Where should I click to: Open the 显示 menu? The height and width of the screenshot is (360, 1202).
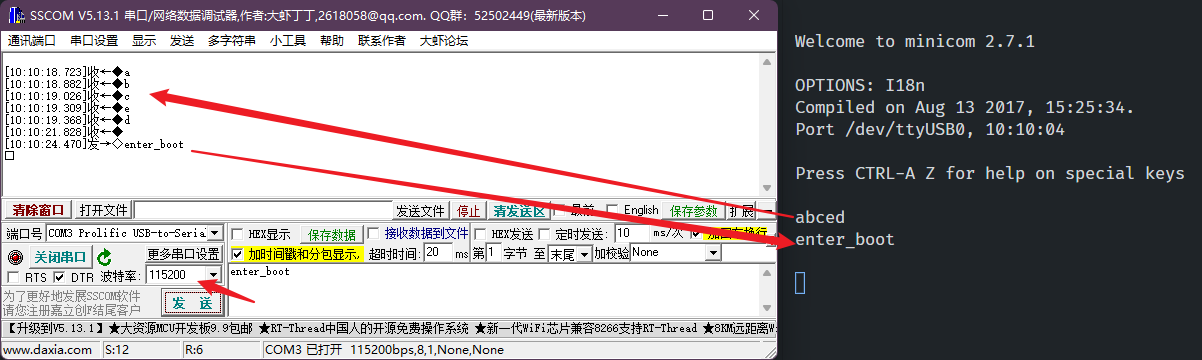coord(144,41)
